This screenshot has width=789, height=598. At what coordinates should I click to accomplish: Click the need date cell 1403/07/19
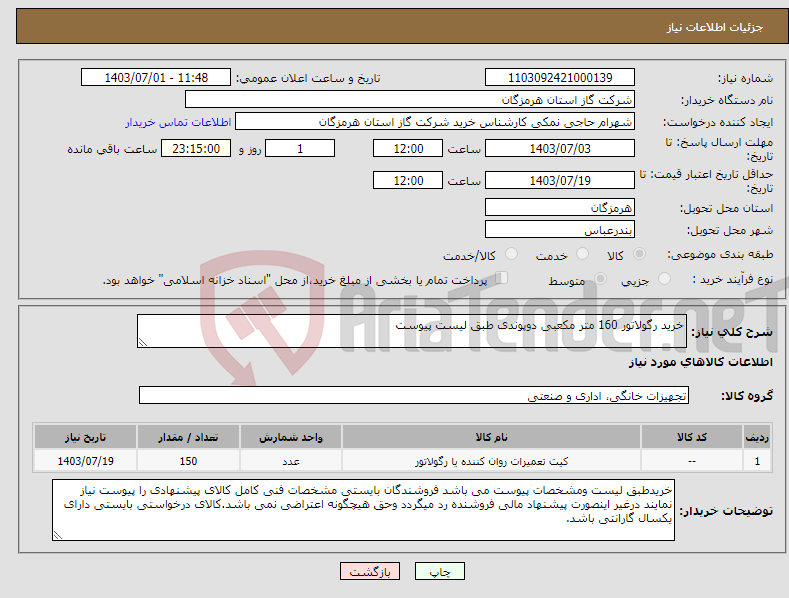86,461
